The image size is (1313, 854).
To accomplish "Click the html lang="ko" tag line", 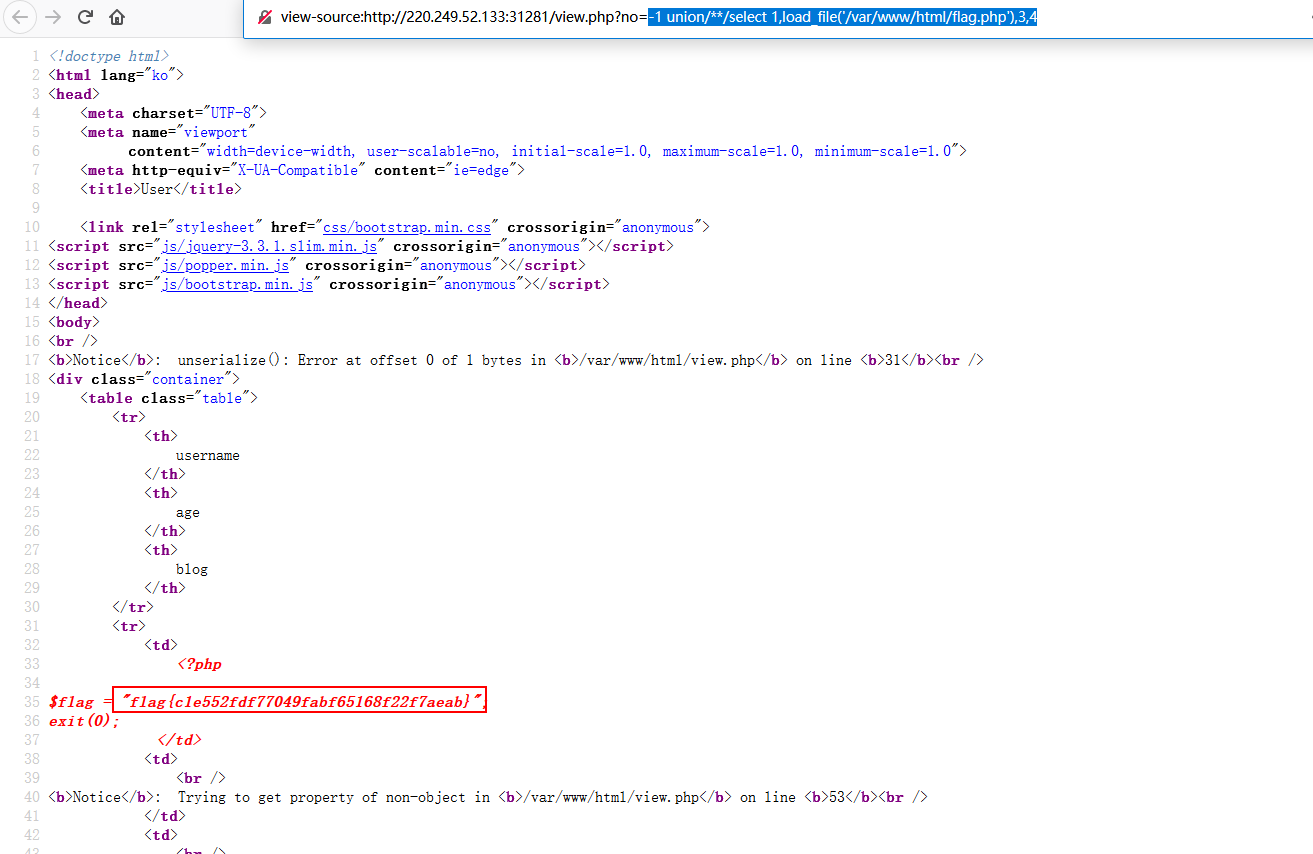I will 116,75.
